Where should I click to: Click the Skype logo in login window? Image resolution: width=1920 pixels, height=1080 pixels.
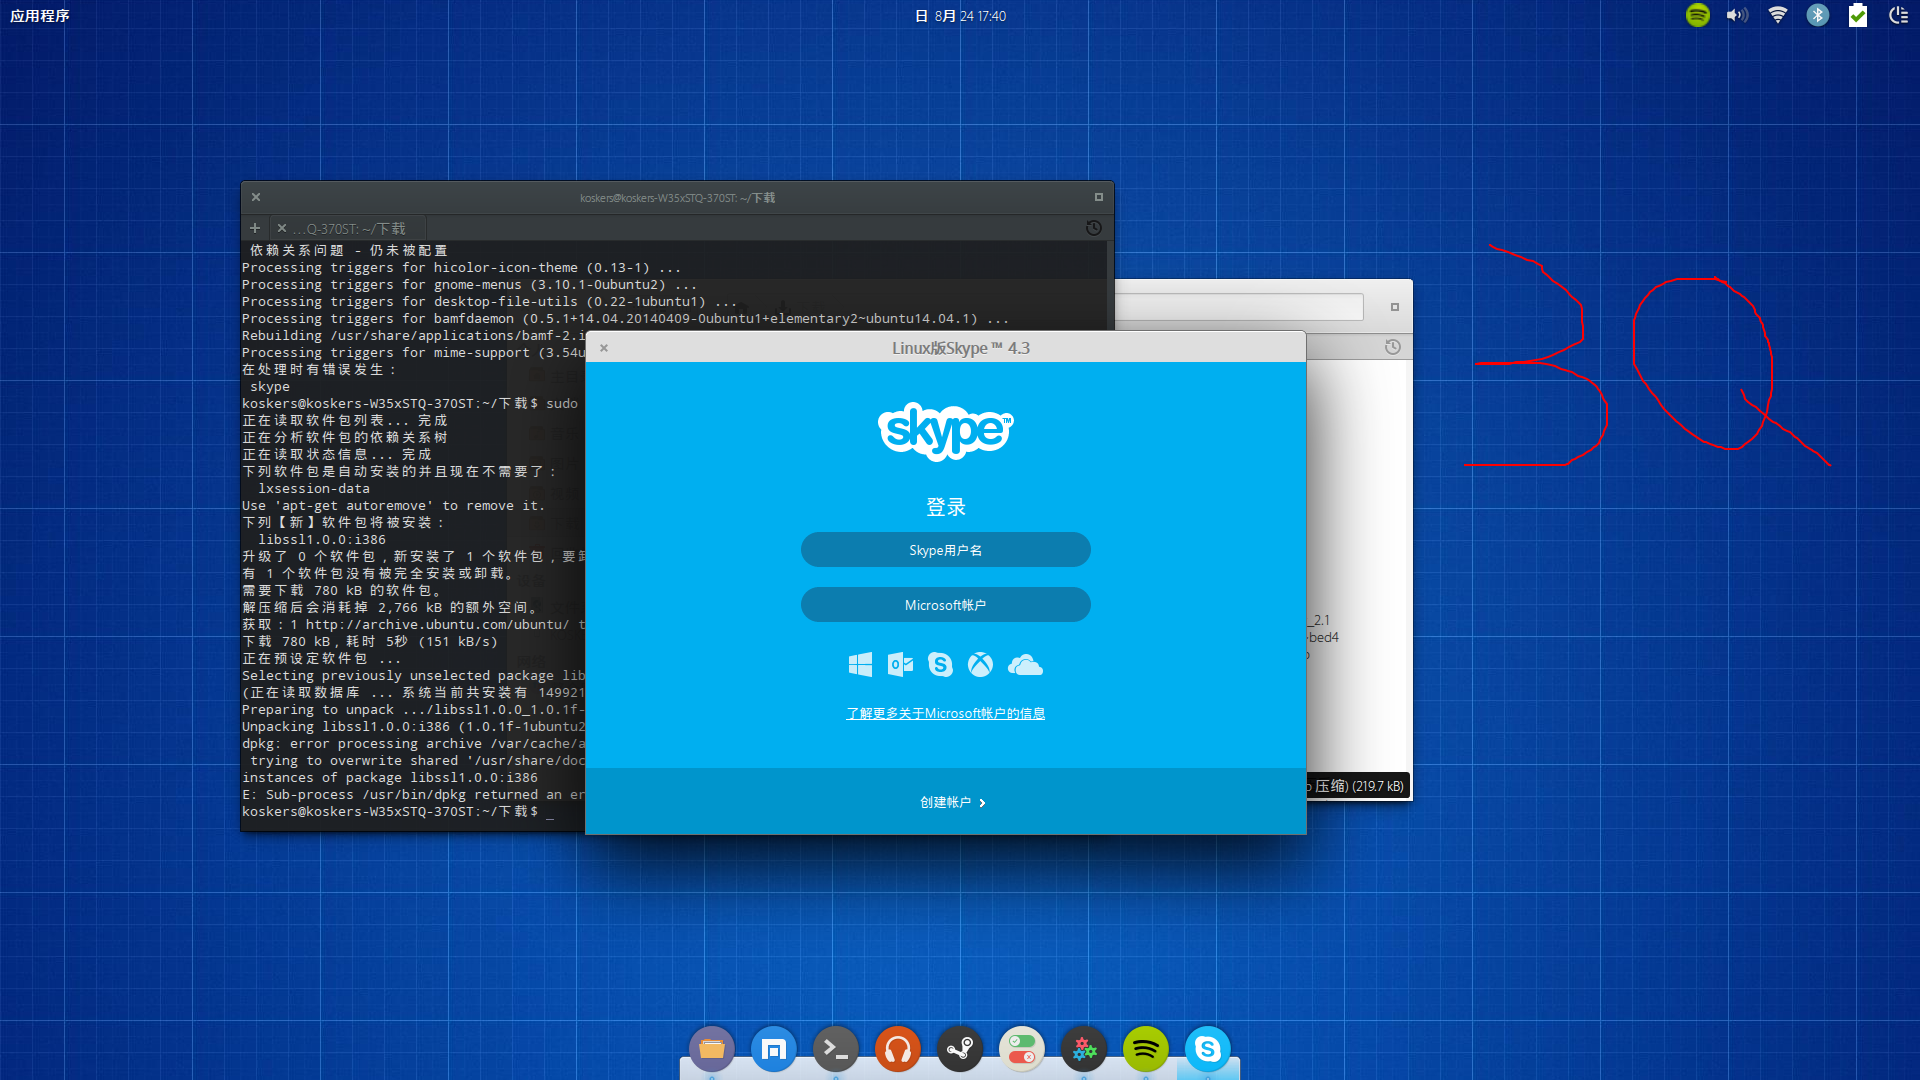click(x=945, y=431)
